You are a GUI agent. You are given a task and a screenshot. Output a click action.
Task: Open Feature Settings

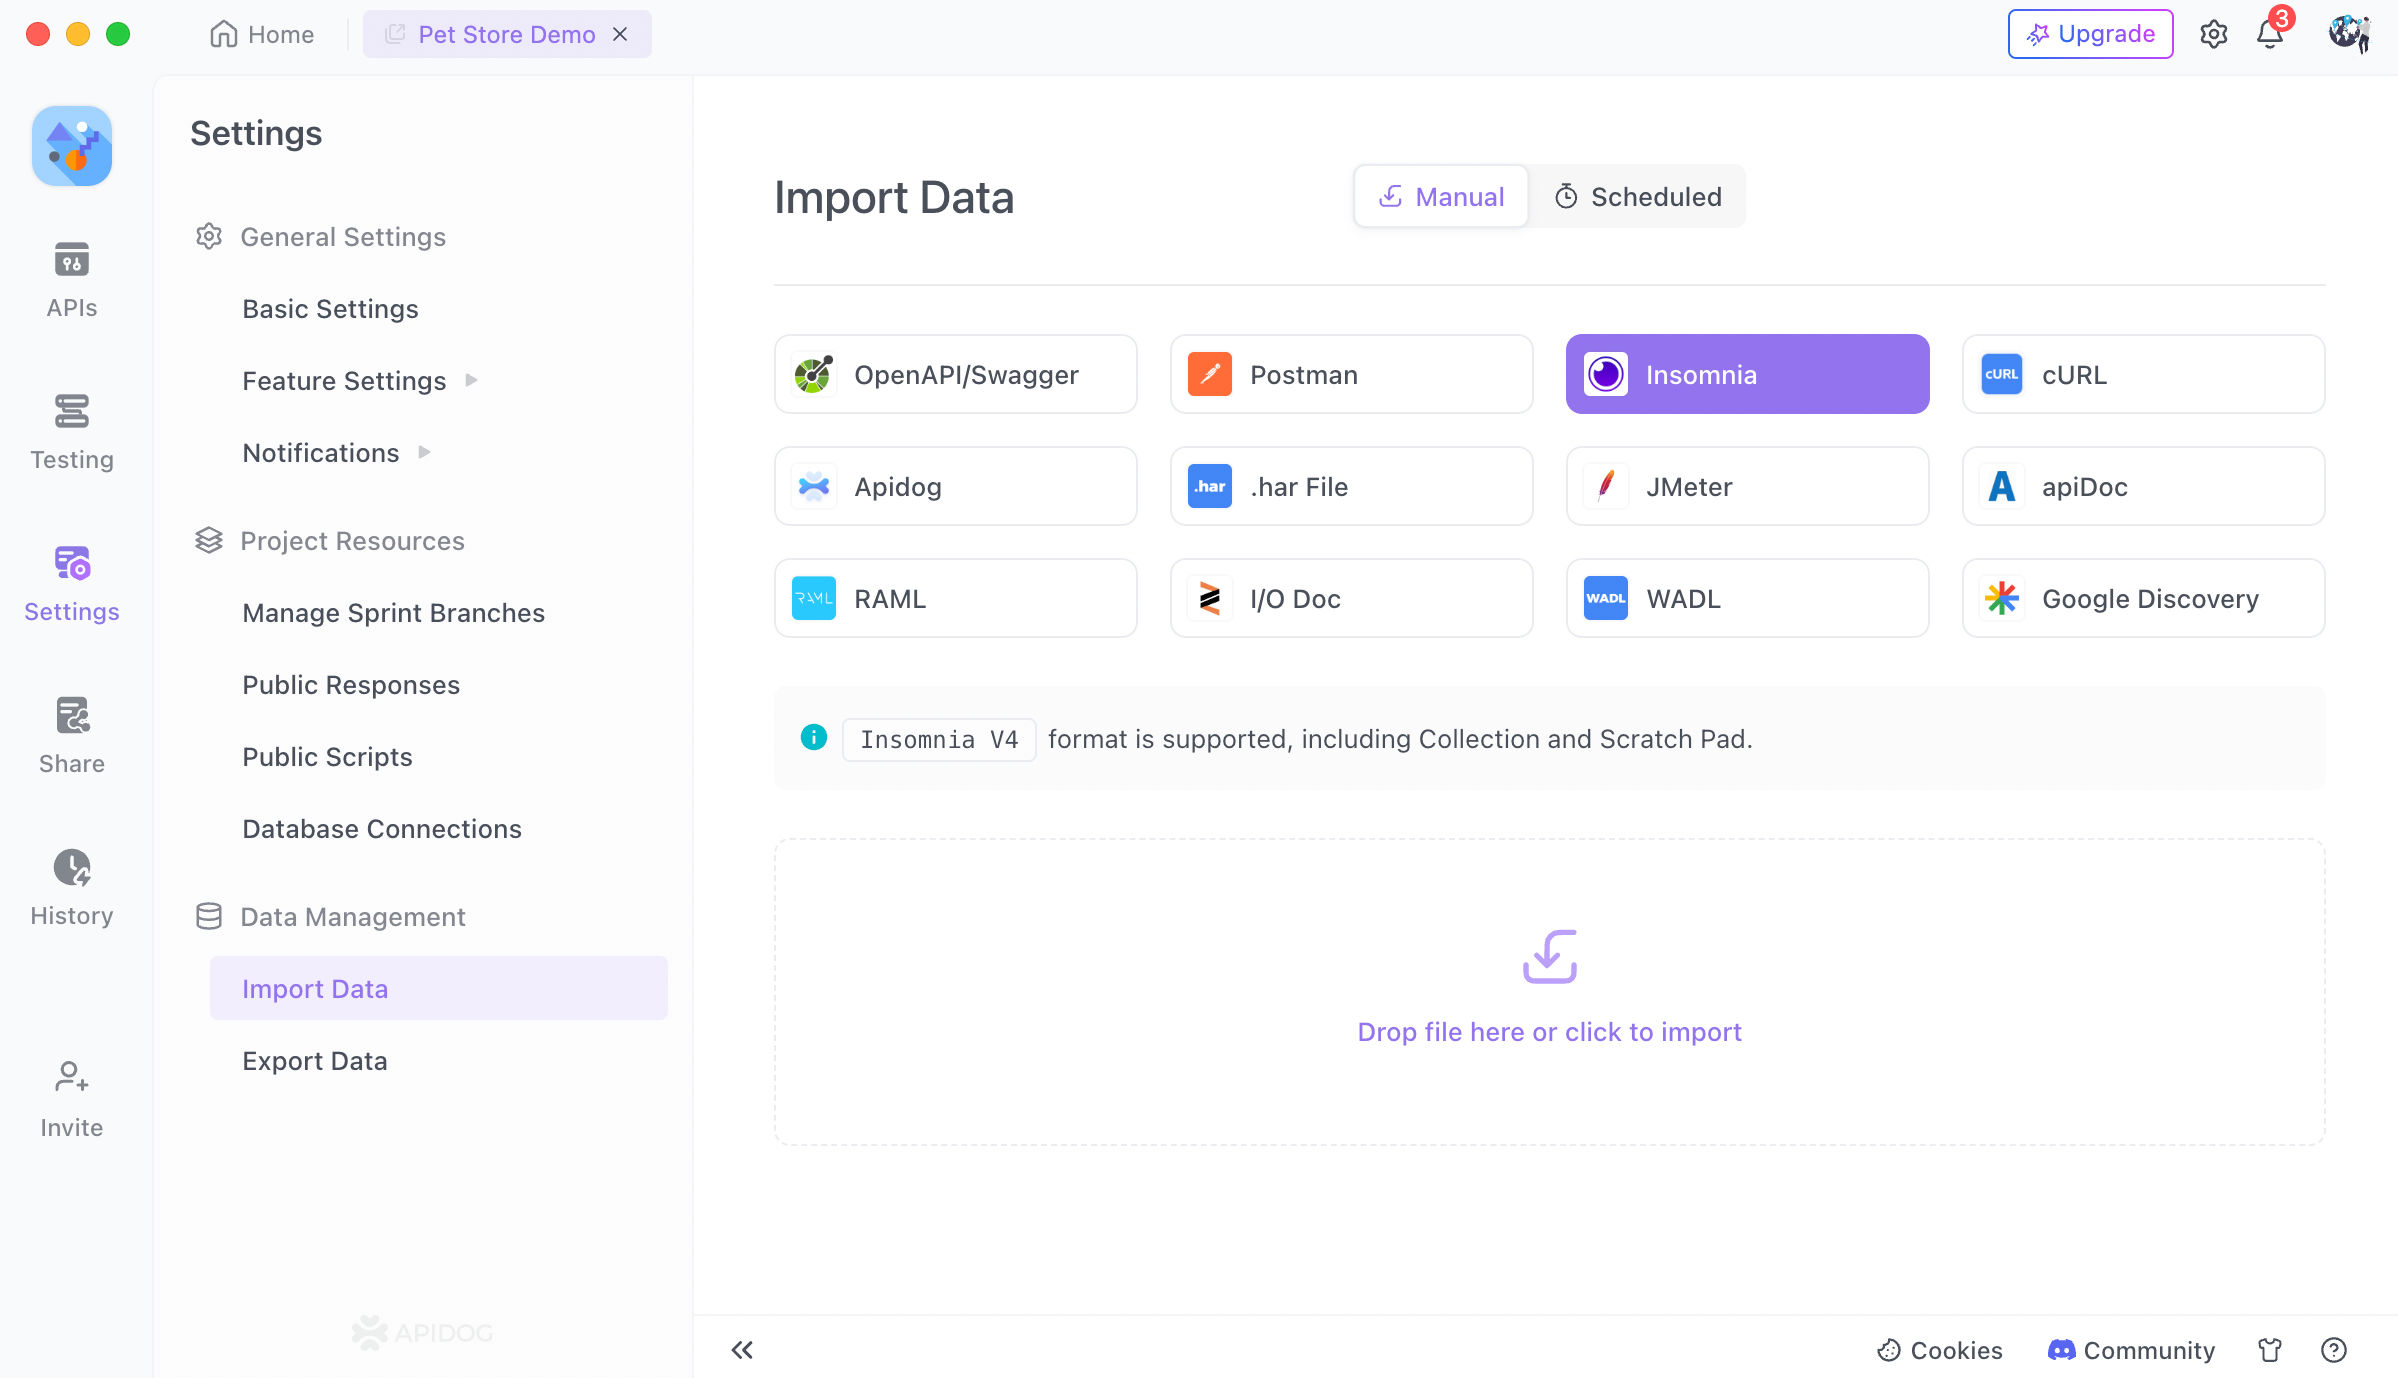pos(344,380)
